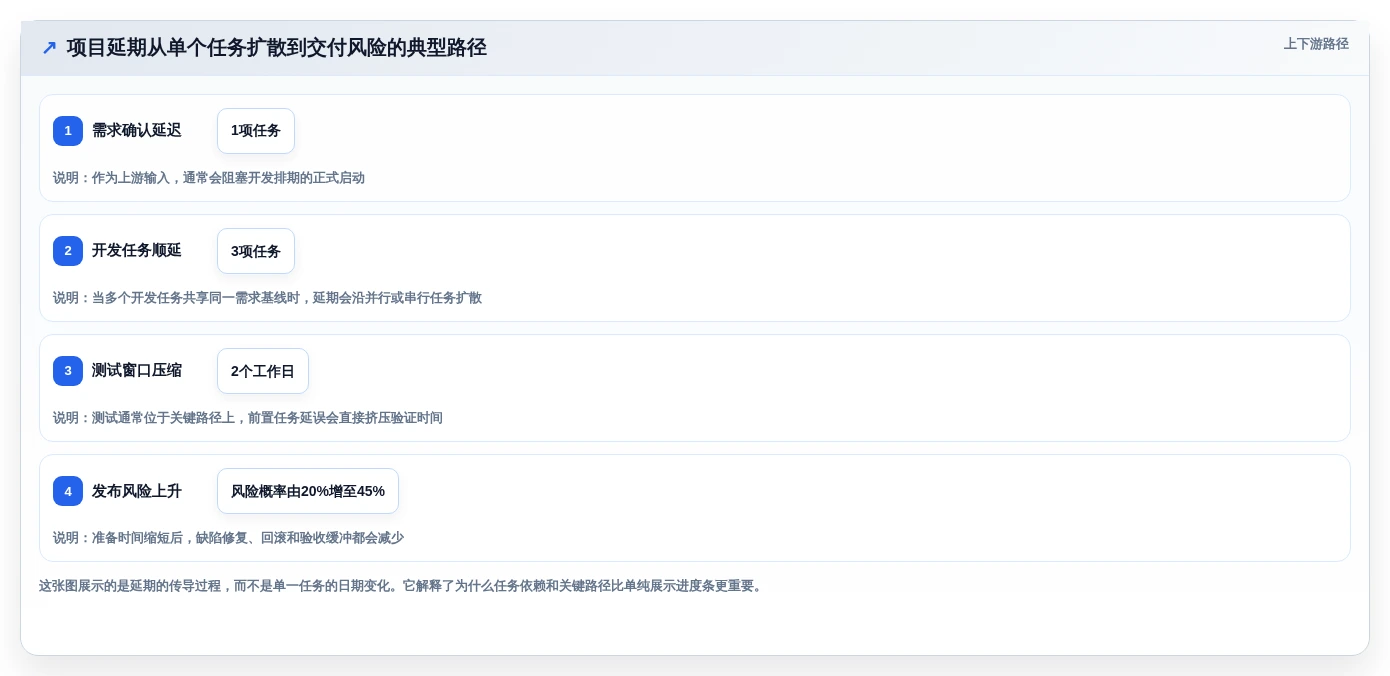Click the step 1 number badge
Image resolution: width=1390 pixels, height=676 pixels.
[68, 131]
